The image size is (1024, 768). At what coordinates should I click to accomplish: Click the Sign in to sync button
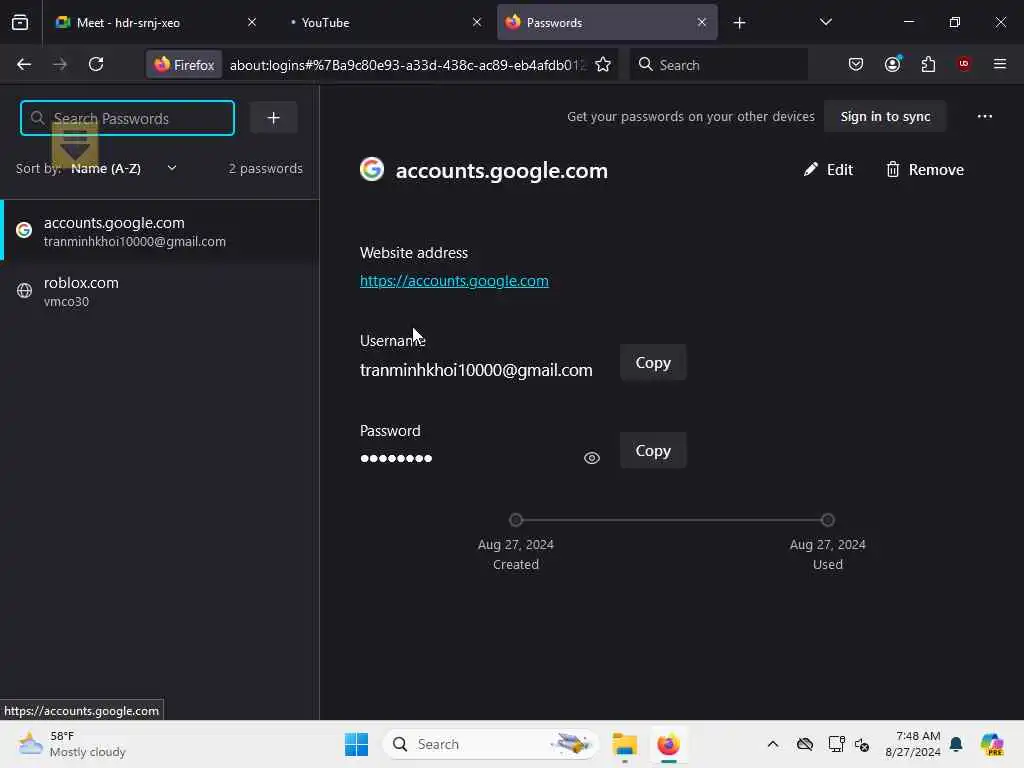(x=885, y=116)
